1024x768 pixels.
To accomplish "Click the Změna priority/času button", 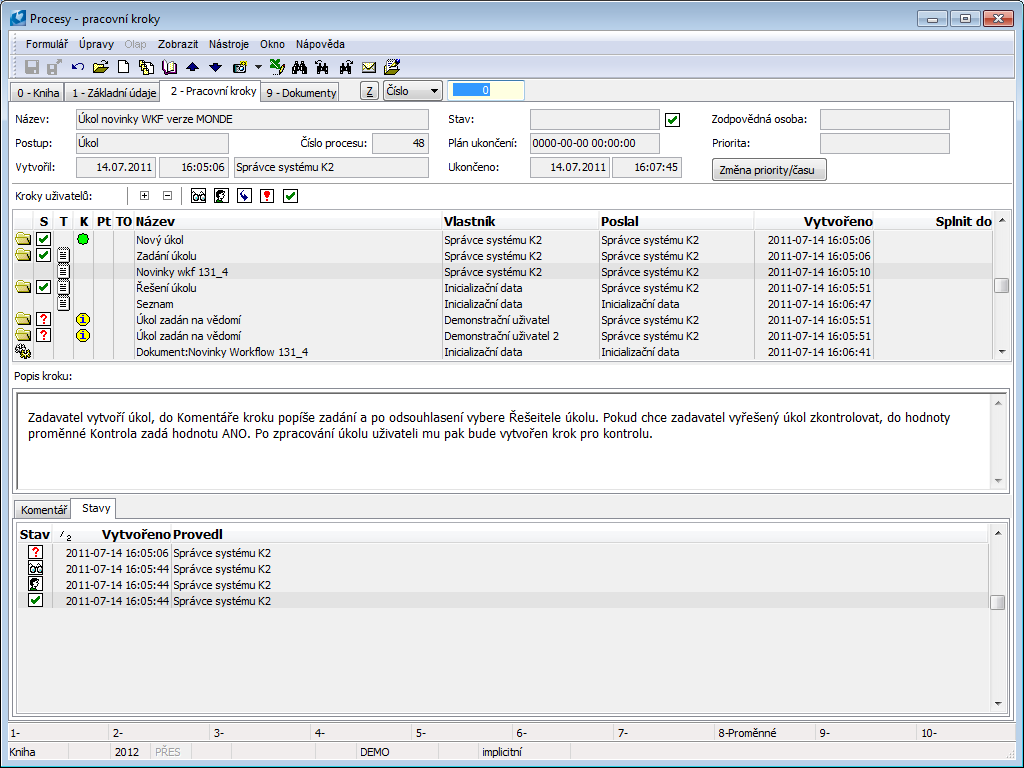I will tap(769, 170).
